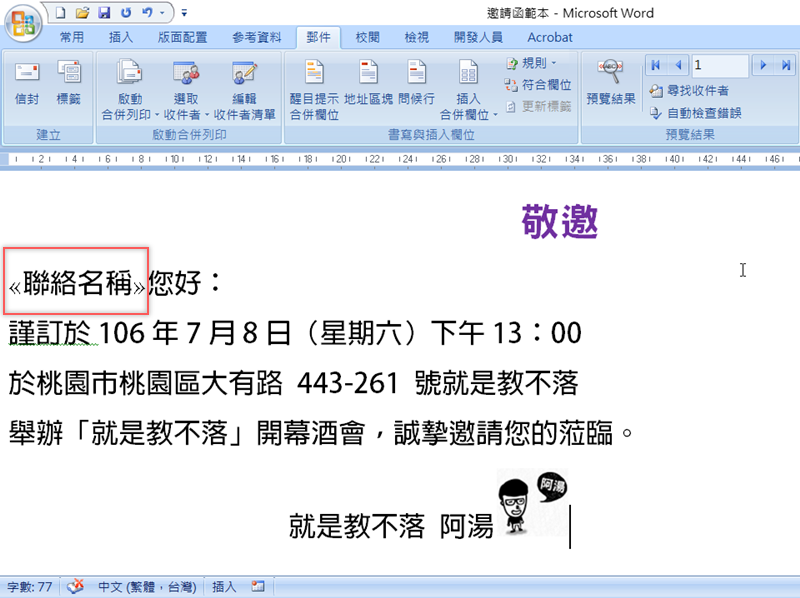Open the 開發人員 tab
The height and width of the screenshot is (598, 800).
click(478, 37)
